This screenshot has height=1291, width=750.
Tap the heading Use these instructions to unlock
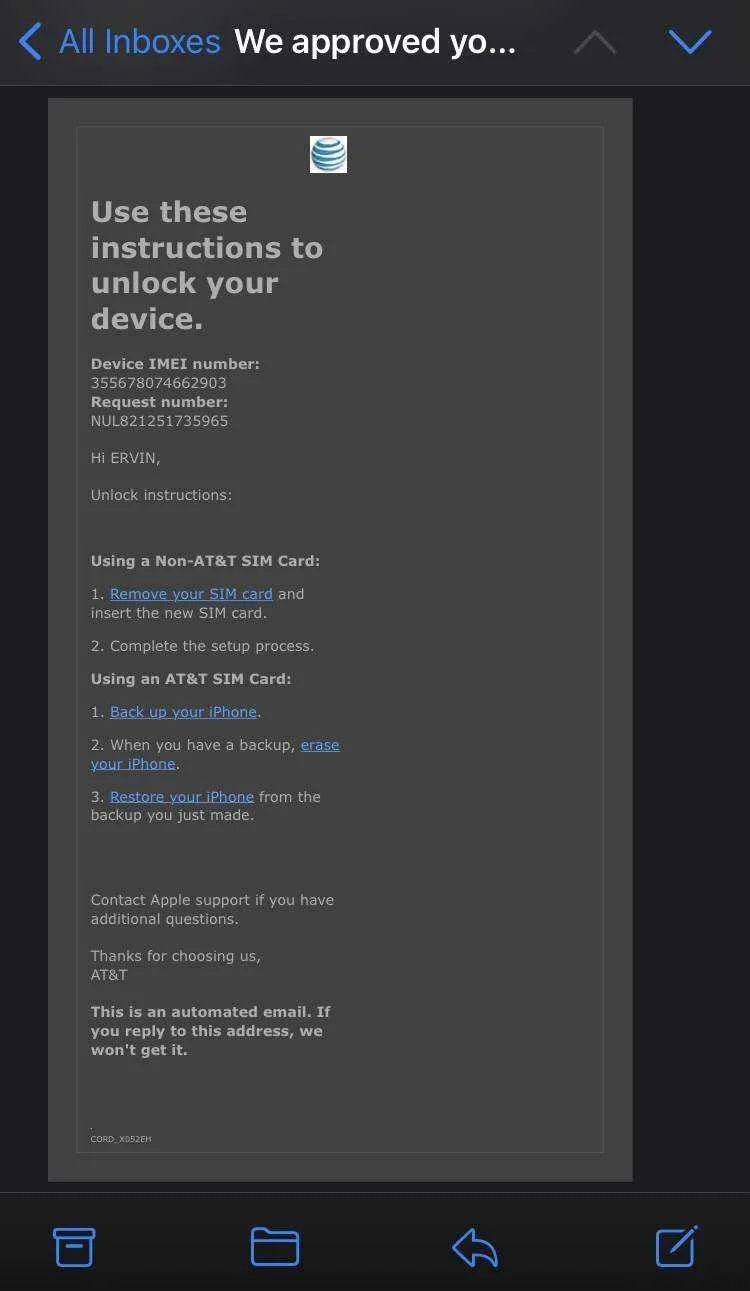click(207, 265)
